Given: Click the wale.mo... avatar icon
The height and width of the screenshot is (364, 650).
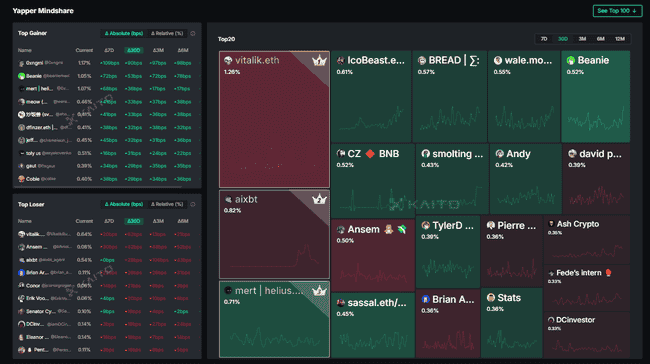Looking at the screenshot, I should (498, 61).
